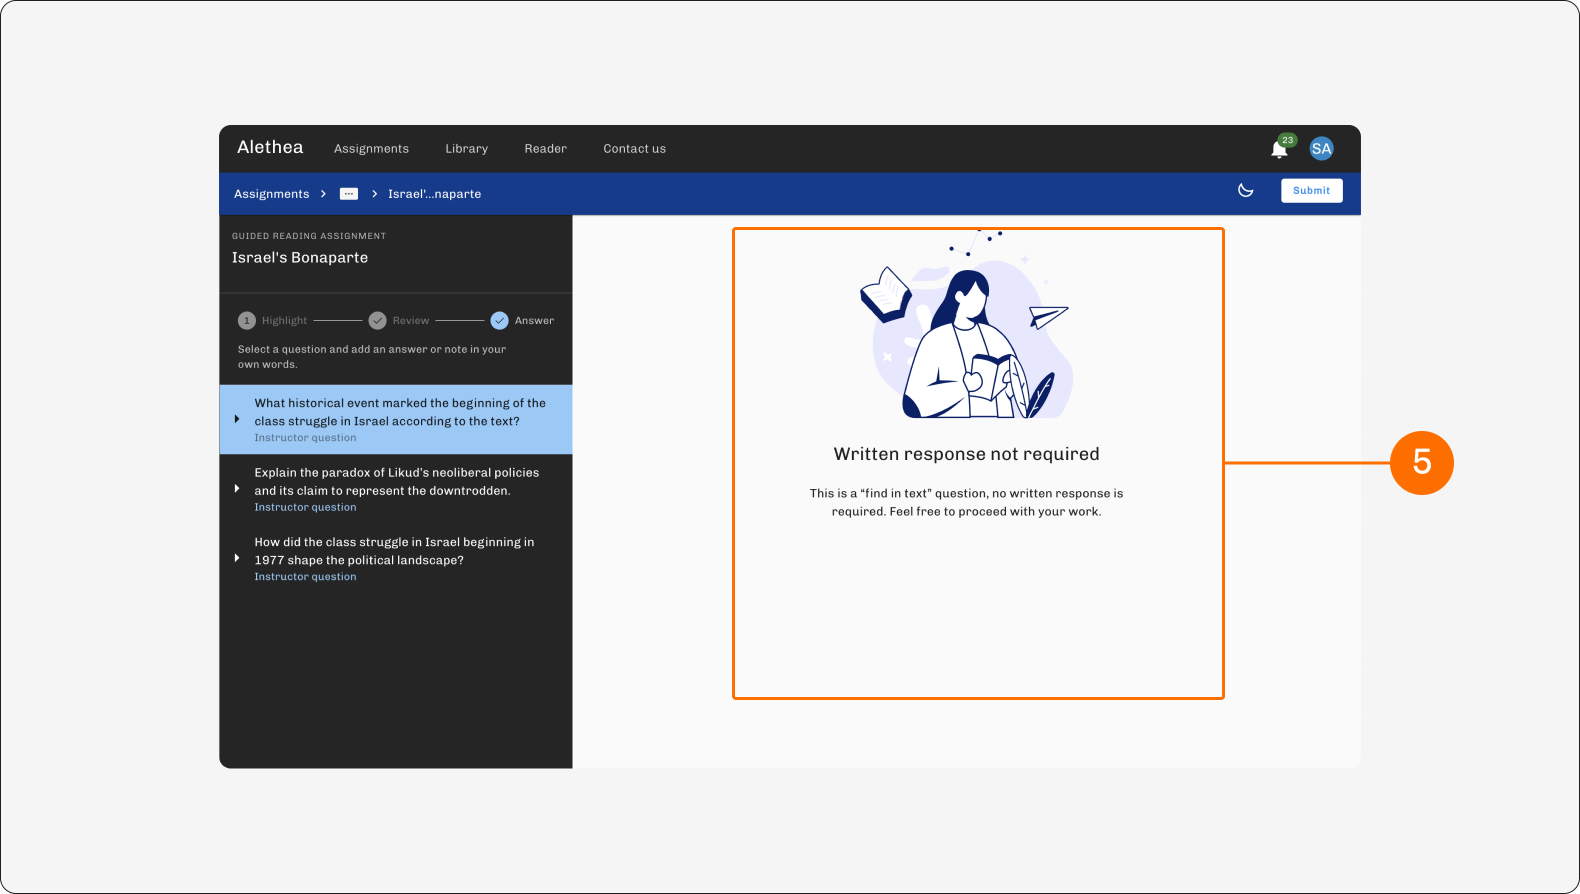Open the SA user avatar menu
Viewport: 1580px width, 894px height.
click(1321, 149)
